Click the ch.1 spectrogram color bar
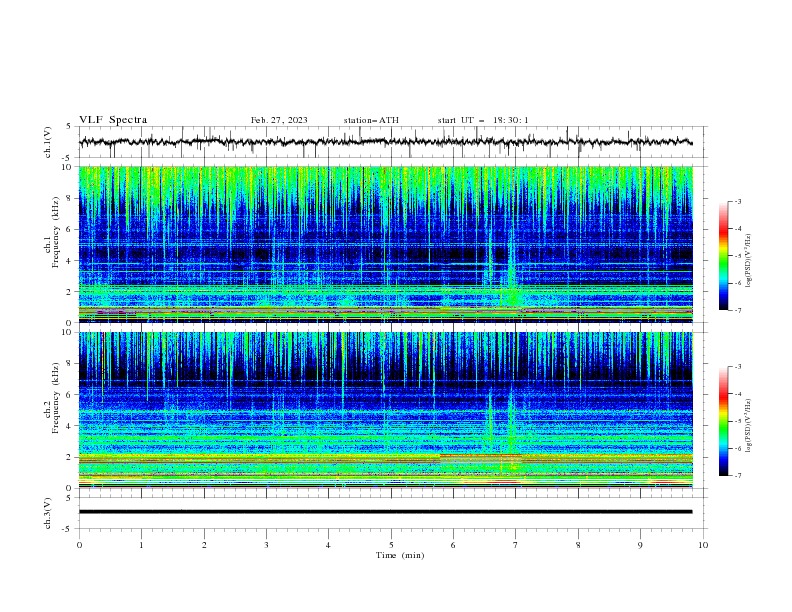The image size is (792, 612). coord(723,256)
